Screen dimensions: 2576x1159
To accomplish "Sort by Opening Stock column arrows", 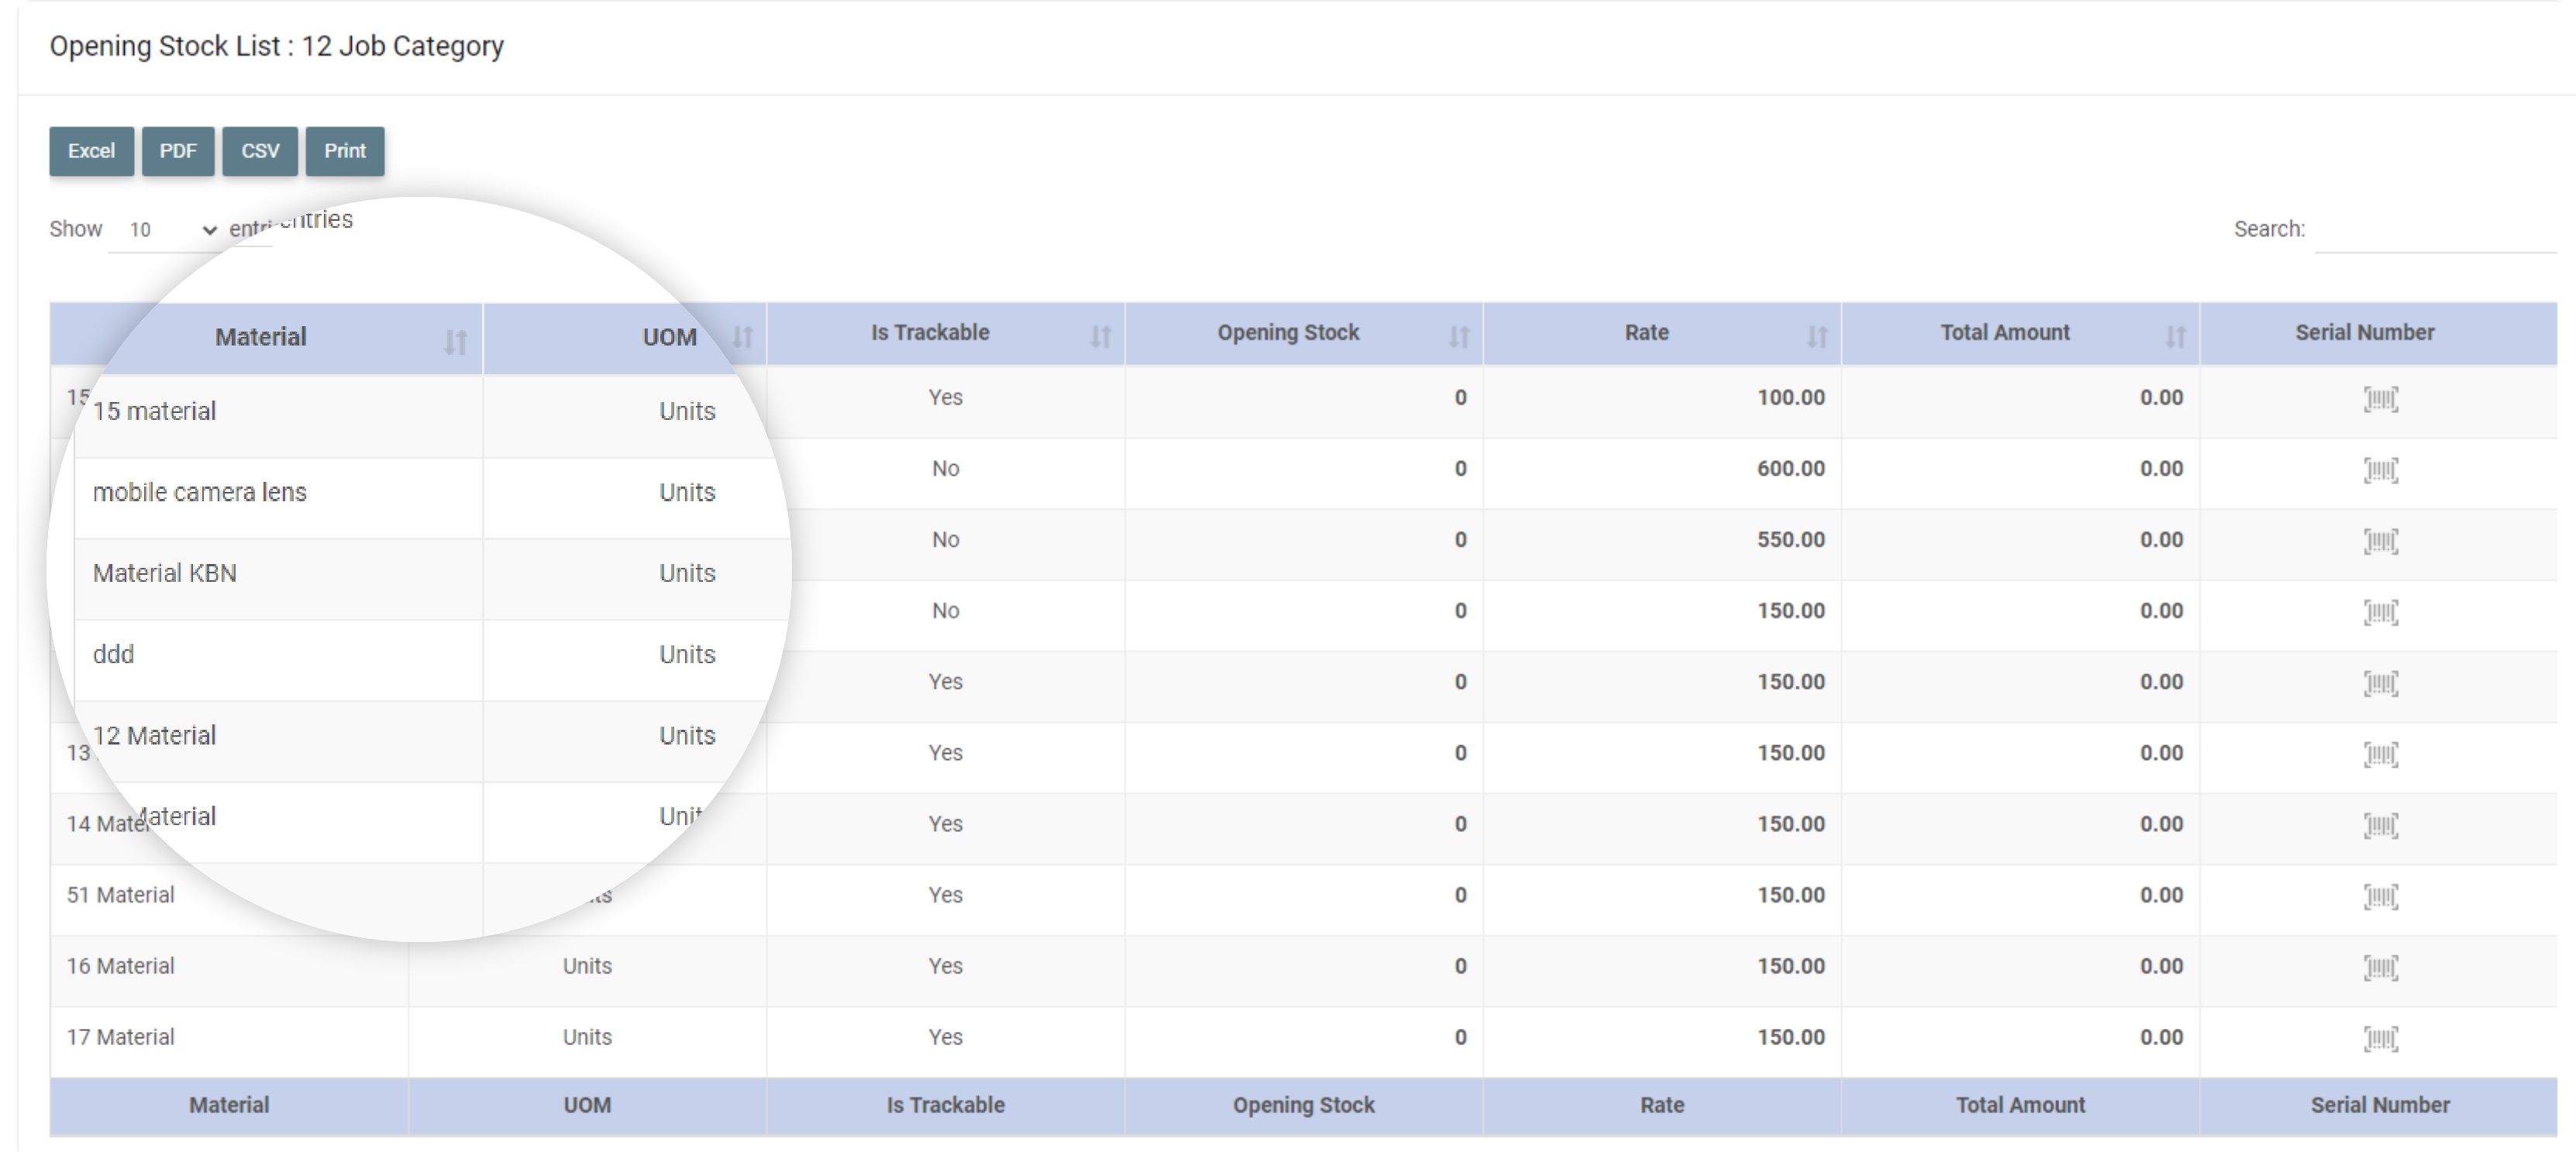I will tap(1459, 336).
